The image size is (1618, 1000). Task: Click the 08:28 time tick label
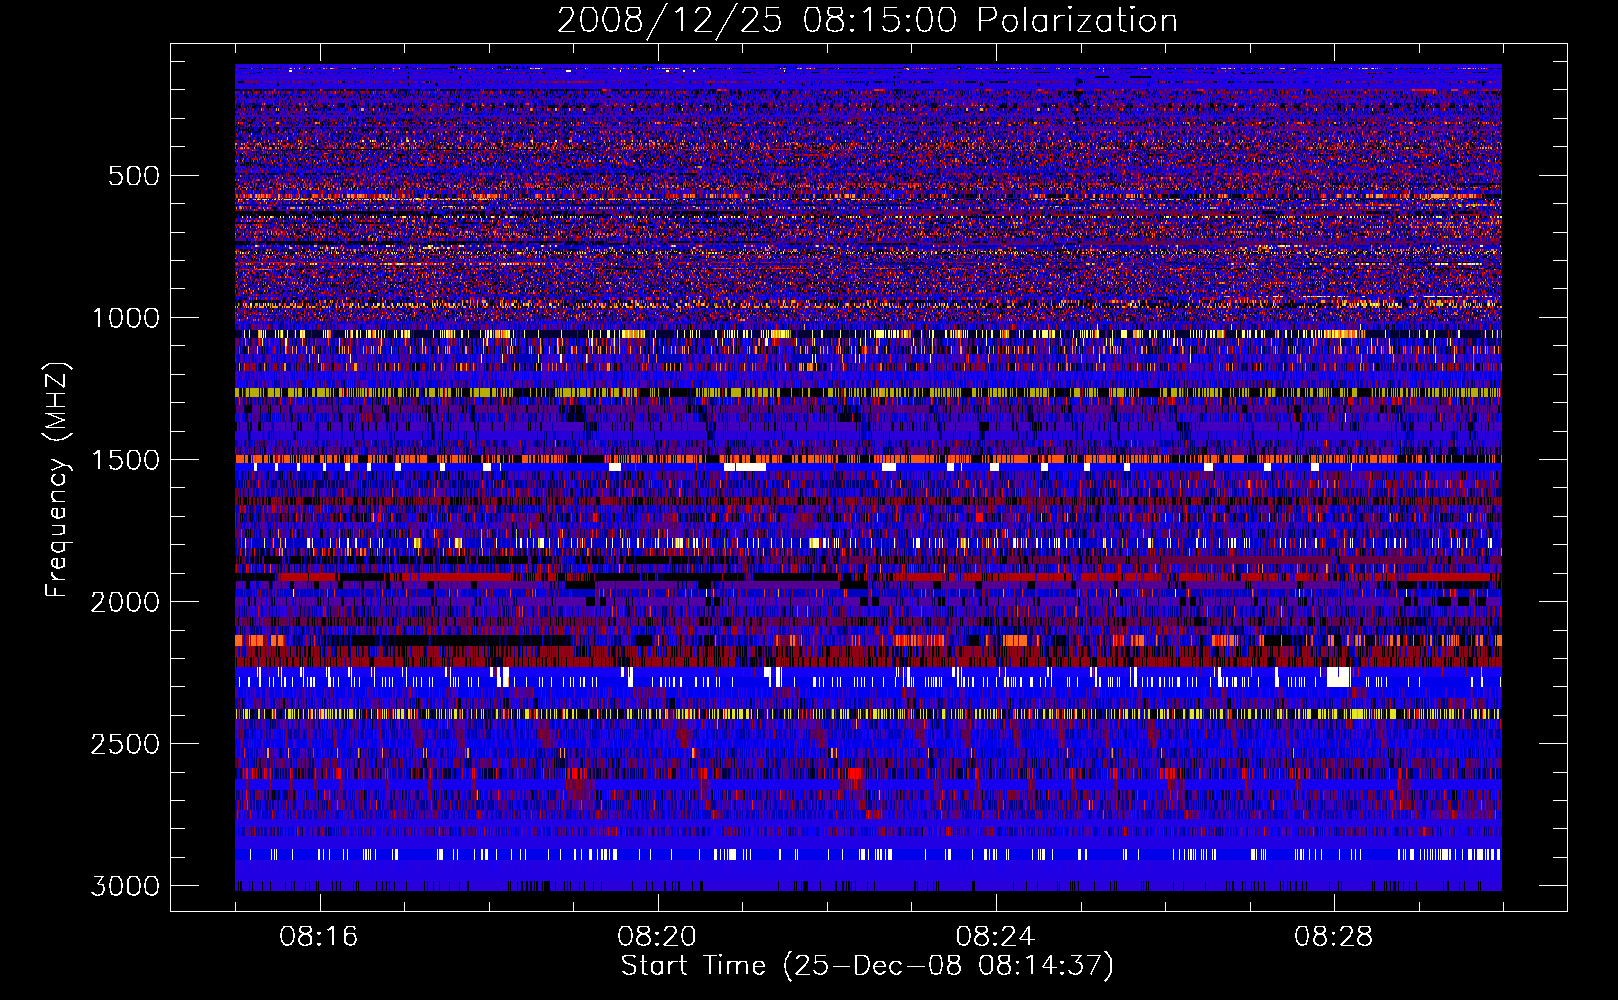point(1333,937)
